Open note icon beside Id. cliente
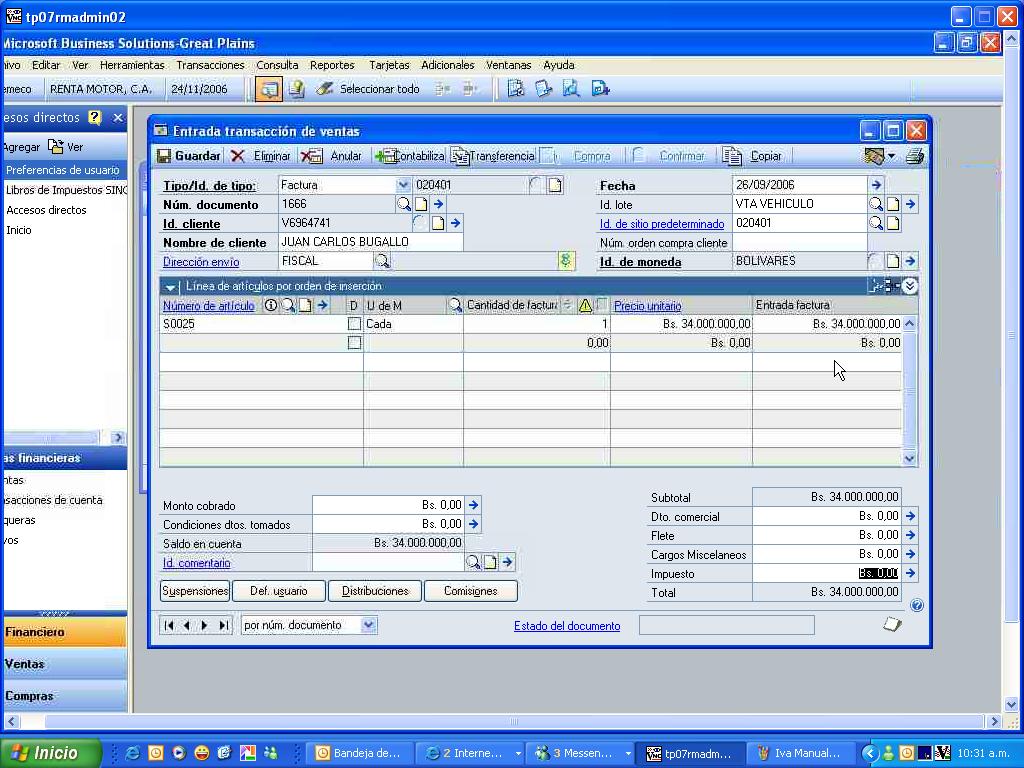This screenshot has width=1024, height=768. tap(438, 223)
